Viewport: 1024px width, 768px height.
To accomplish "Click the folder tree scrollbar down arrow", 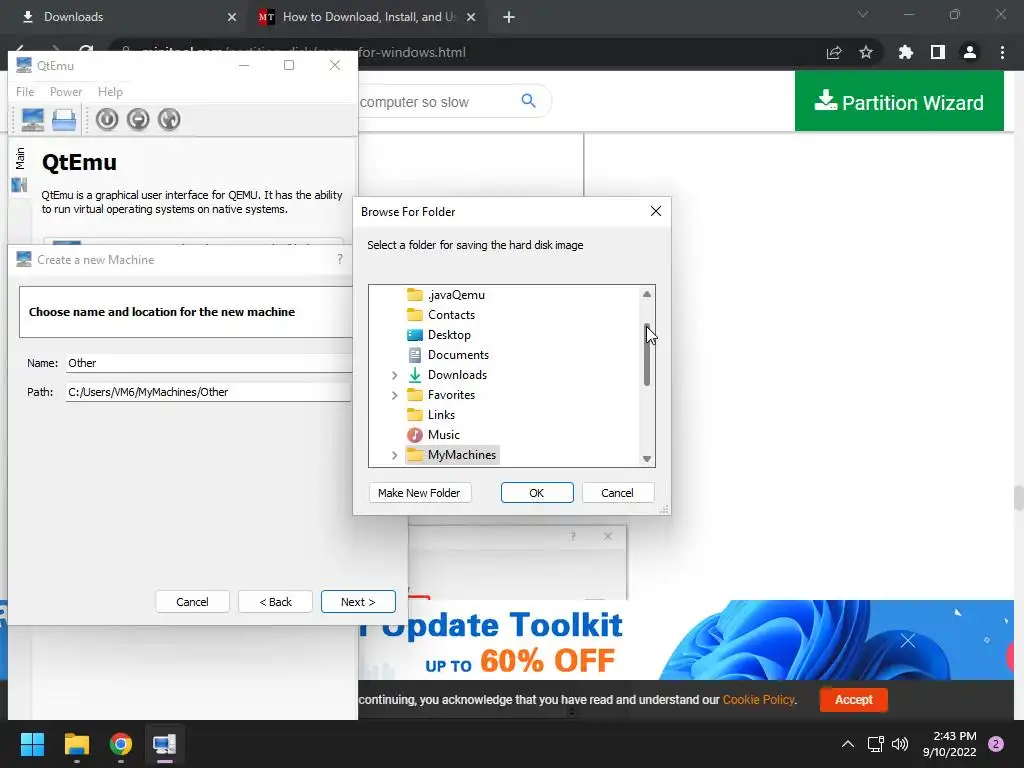I will click(647, 458).
